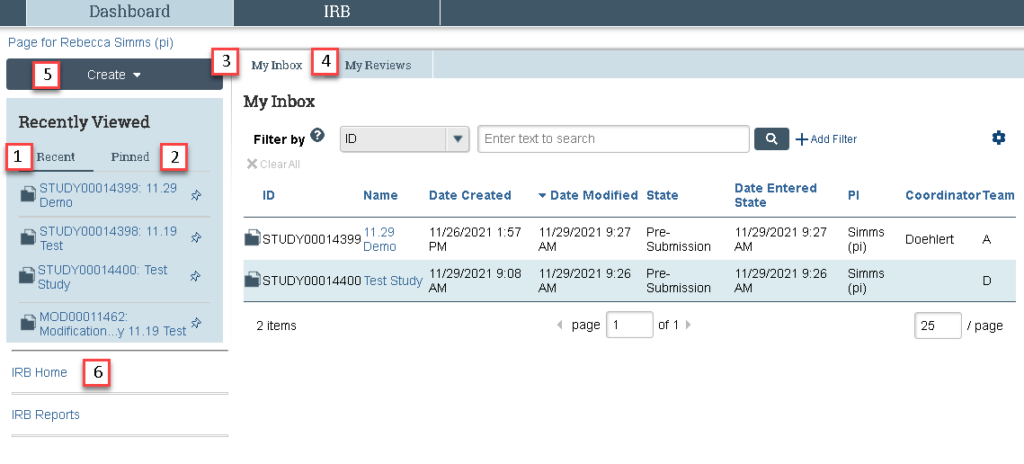Screen dimensions: 1024x464
Task: Click the previous page arrow
Action: pos(559,325)
